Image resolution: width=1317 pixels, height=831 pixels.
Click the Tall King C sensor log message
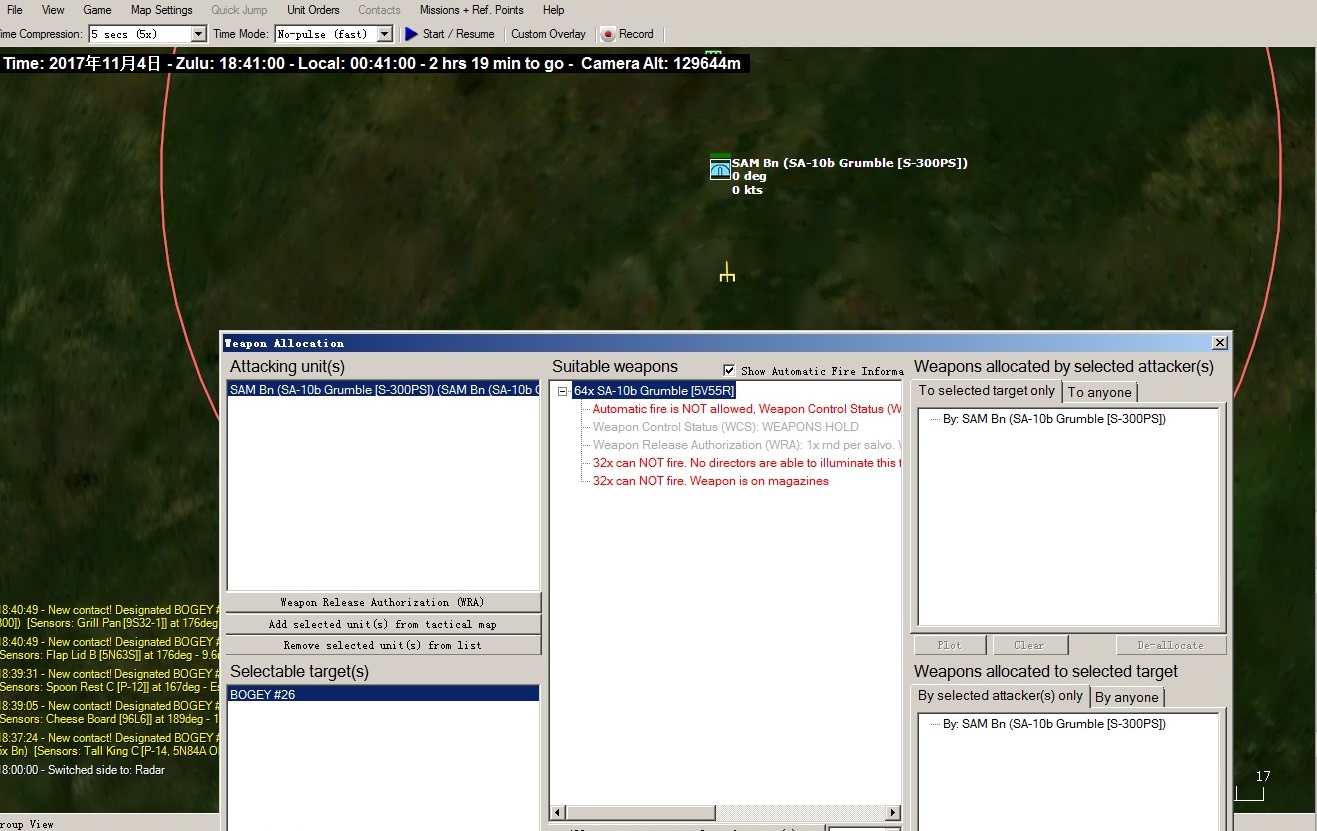(x=110, y=745)
